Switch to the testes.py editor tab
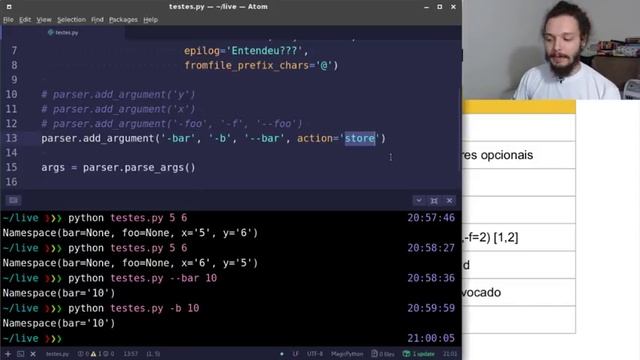The width and height of the screenshot is (640, 360). (x=63, y=32)
